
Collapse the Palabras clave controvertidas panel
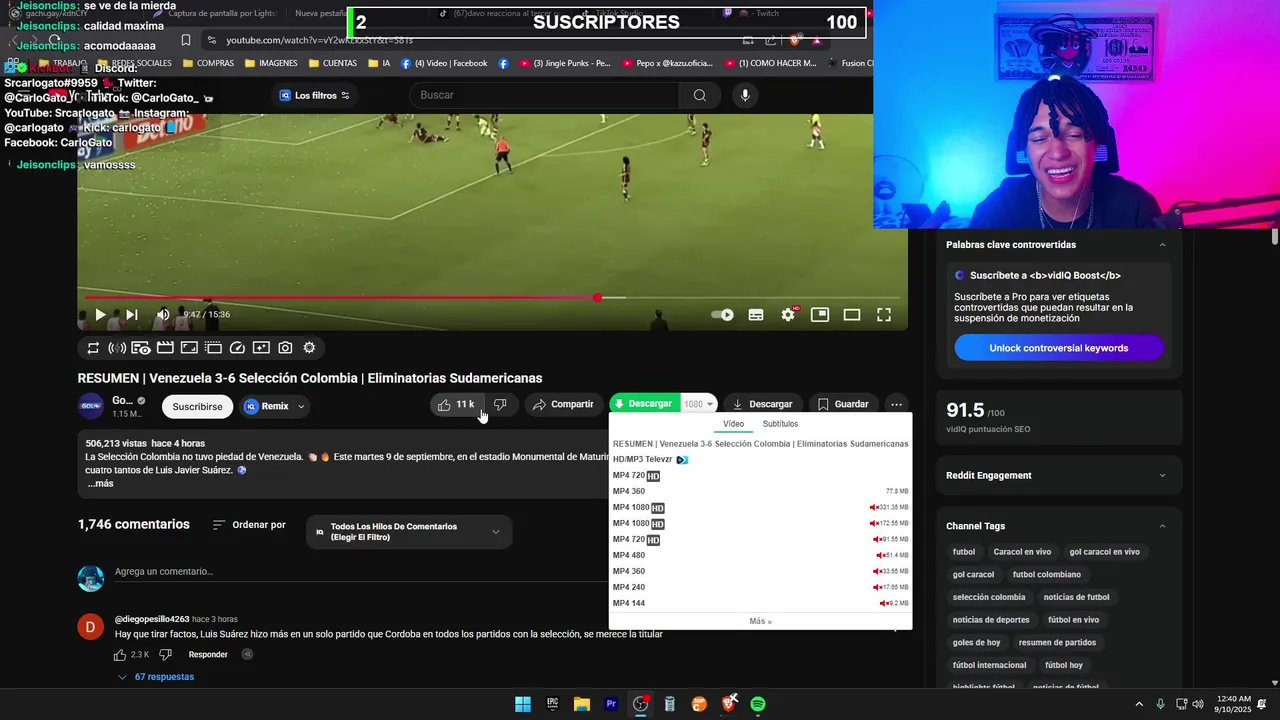pos(1162,245)
